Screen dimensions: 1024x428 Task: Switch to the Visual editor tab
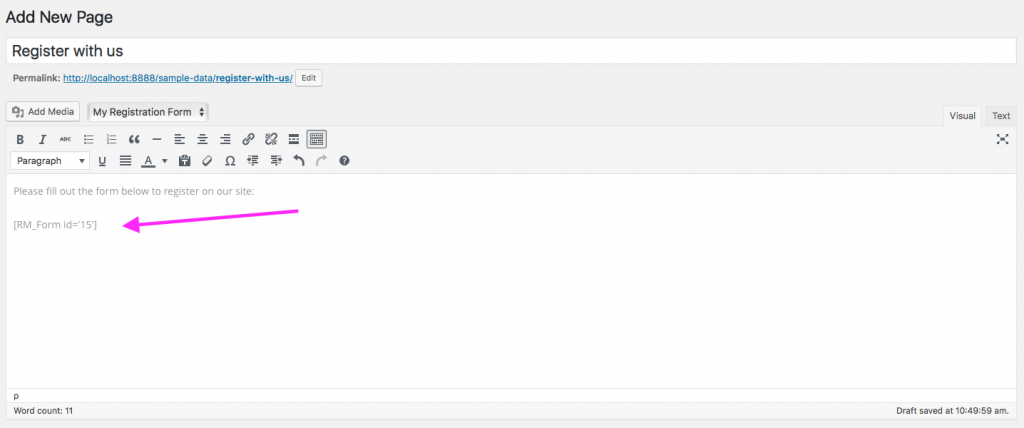[962, 116]
